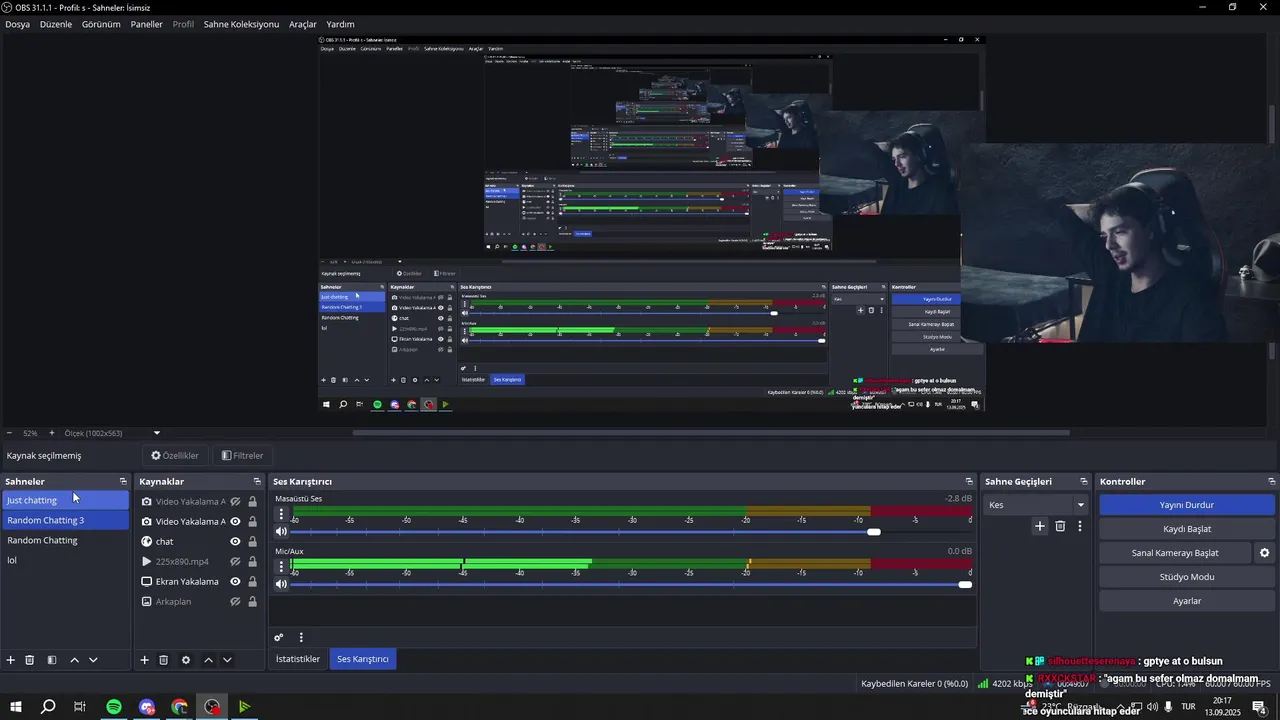Open scene filters icon in Sahneler toolbar
The width and height of the screenshot is (1280, 720).
pyautogui.click(x=52, y=660)
